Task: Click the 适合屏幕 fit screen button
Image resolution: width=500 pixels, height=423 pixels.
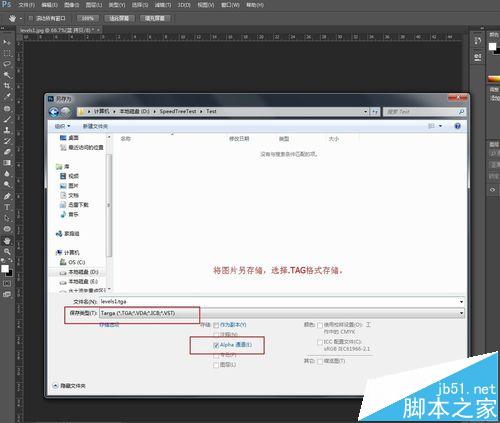Action: (119, 18)
